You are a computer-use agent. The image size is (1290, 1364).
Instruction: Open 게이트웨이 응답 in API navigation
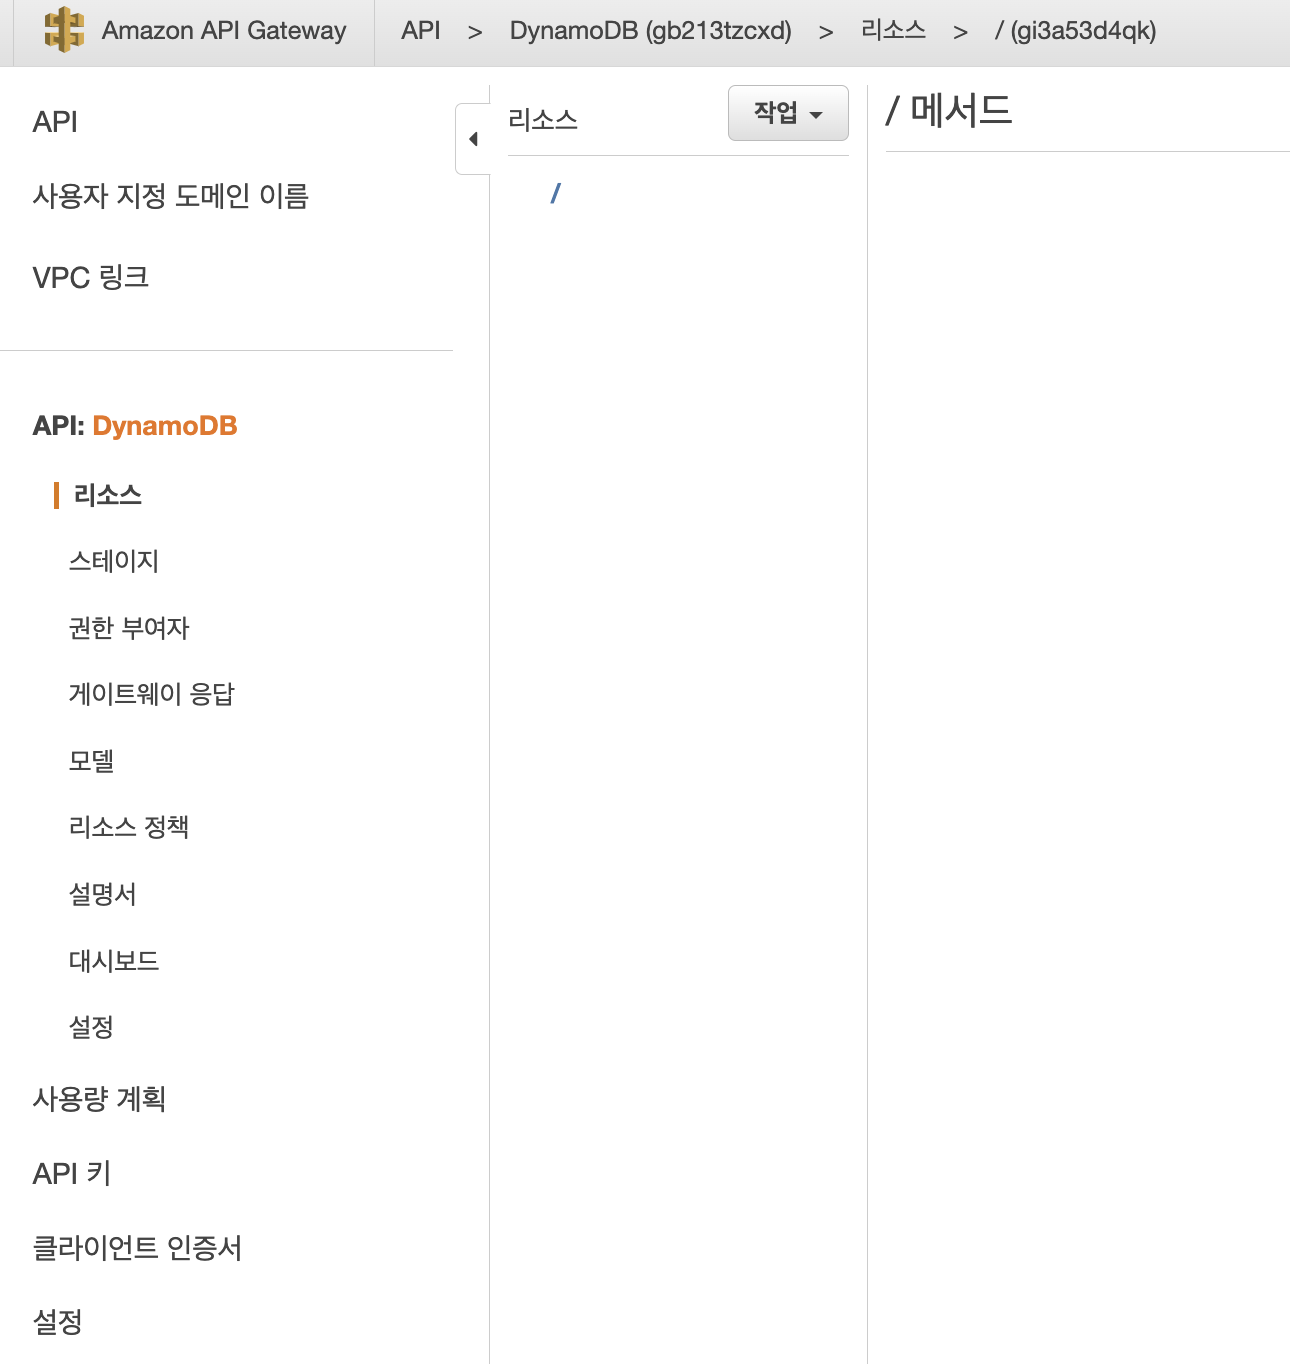pos(152,694)
